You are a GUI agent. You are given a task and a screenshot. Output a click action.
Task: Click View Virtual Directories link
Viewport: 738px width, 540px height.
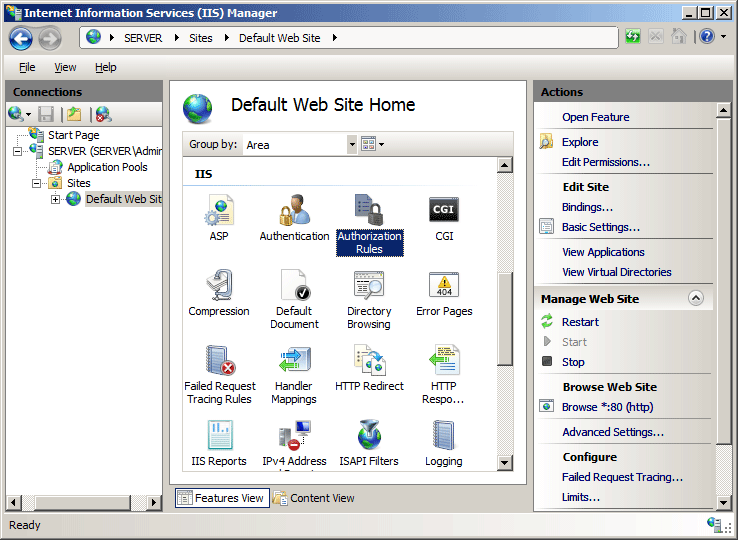coord(617,272)
